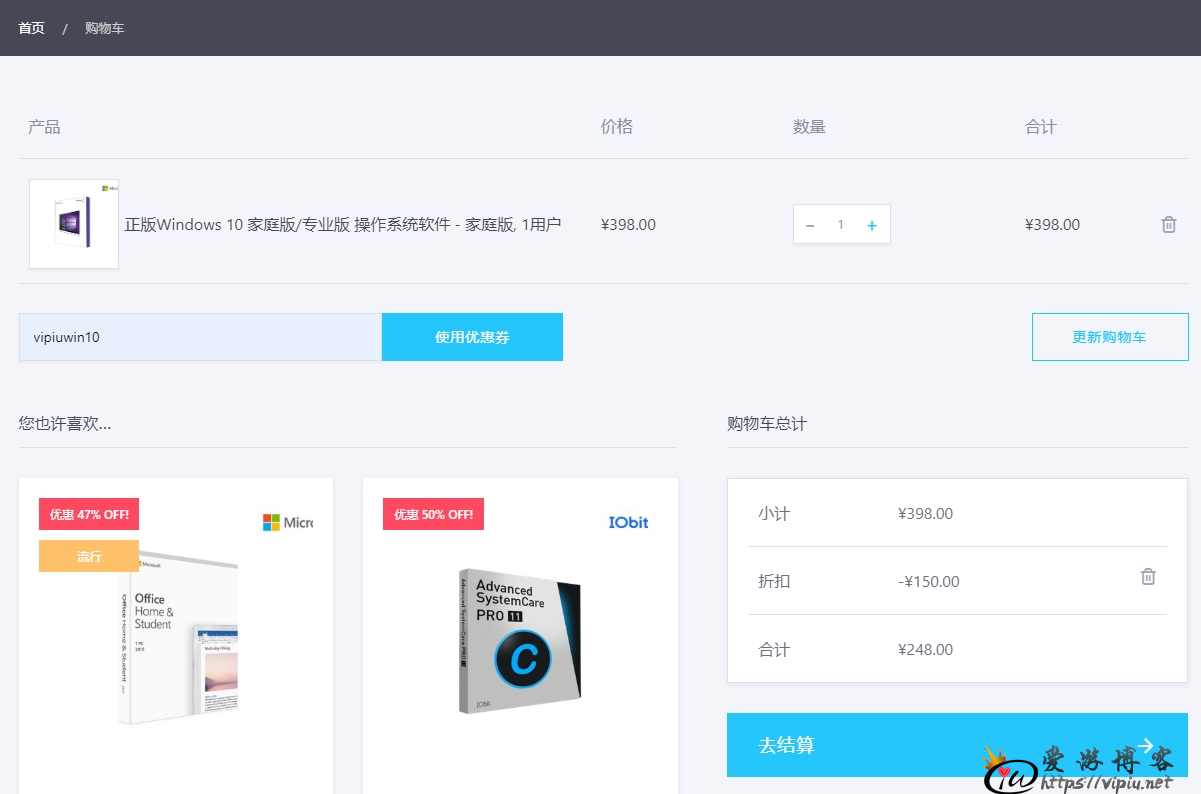This screenshot has width=1201, height=794.
Task: Click the unit price ¥398.00 in row
Action: (628, 225)
